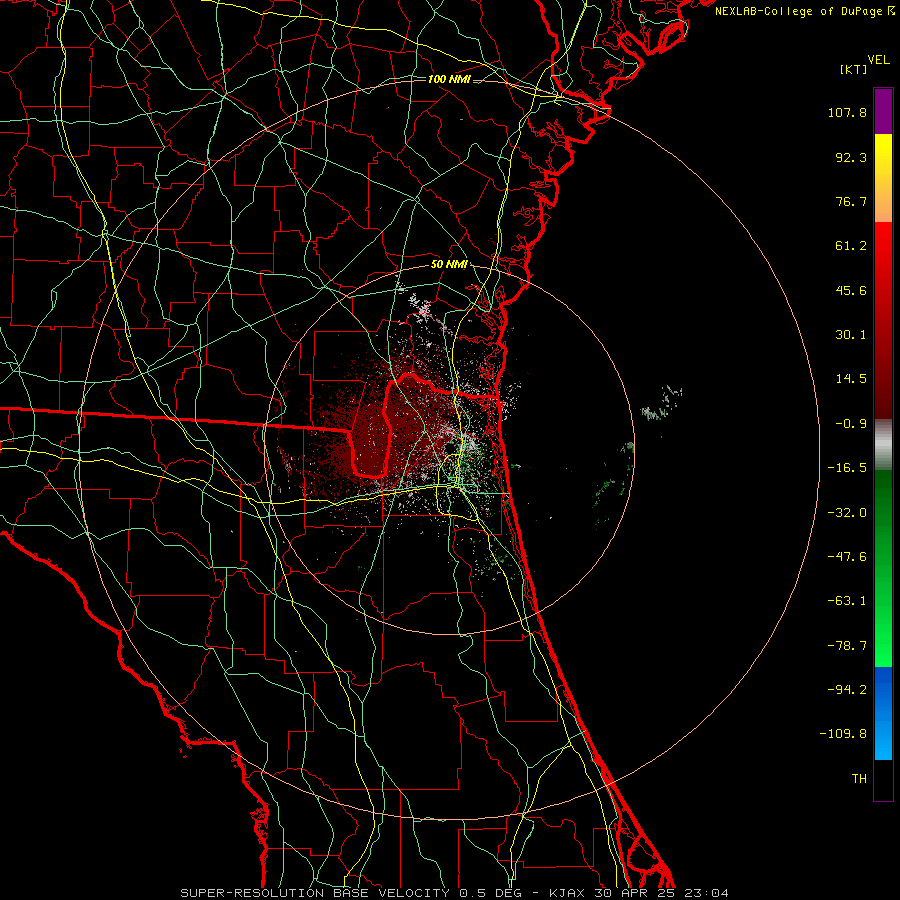
Task: Click the -78.7 legend value
Action: pyautogui.click(x=847, y=646)
